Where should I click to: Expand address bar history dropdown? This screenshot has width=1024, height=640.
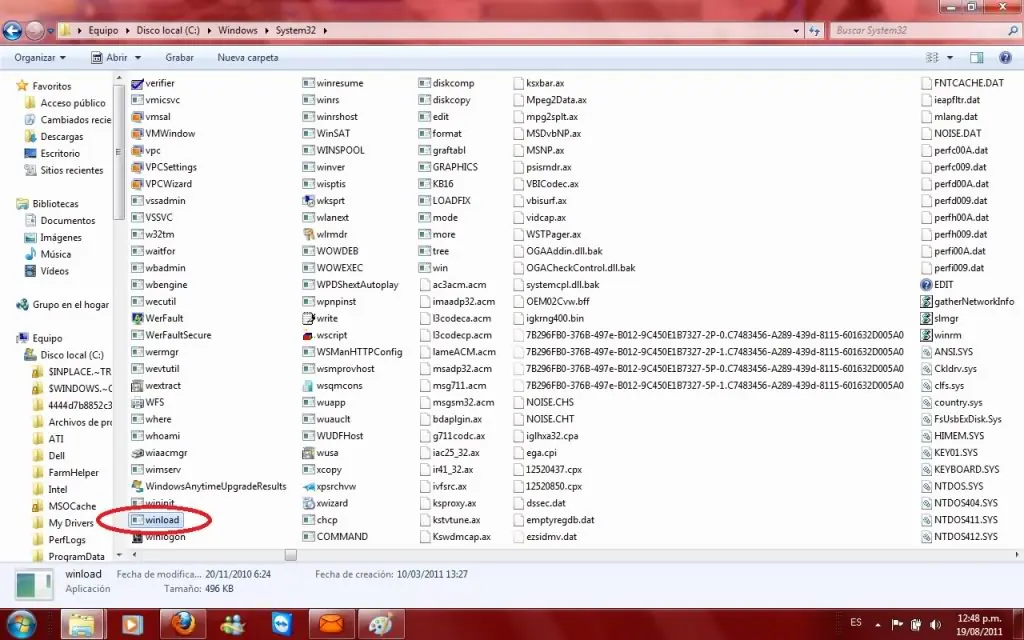point(795,30)
